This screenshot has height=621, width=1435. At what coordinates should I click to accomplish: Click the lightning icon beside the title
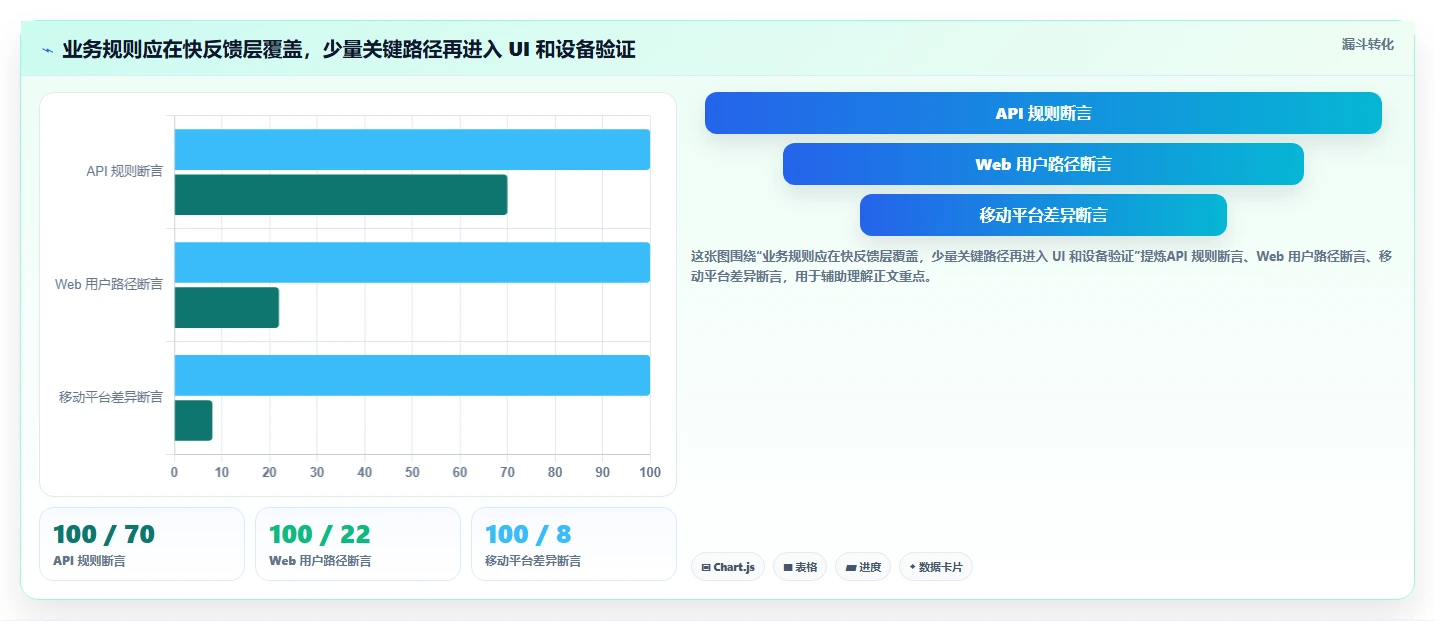[47, 50]
